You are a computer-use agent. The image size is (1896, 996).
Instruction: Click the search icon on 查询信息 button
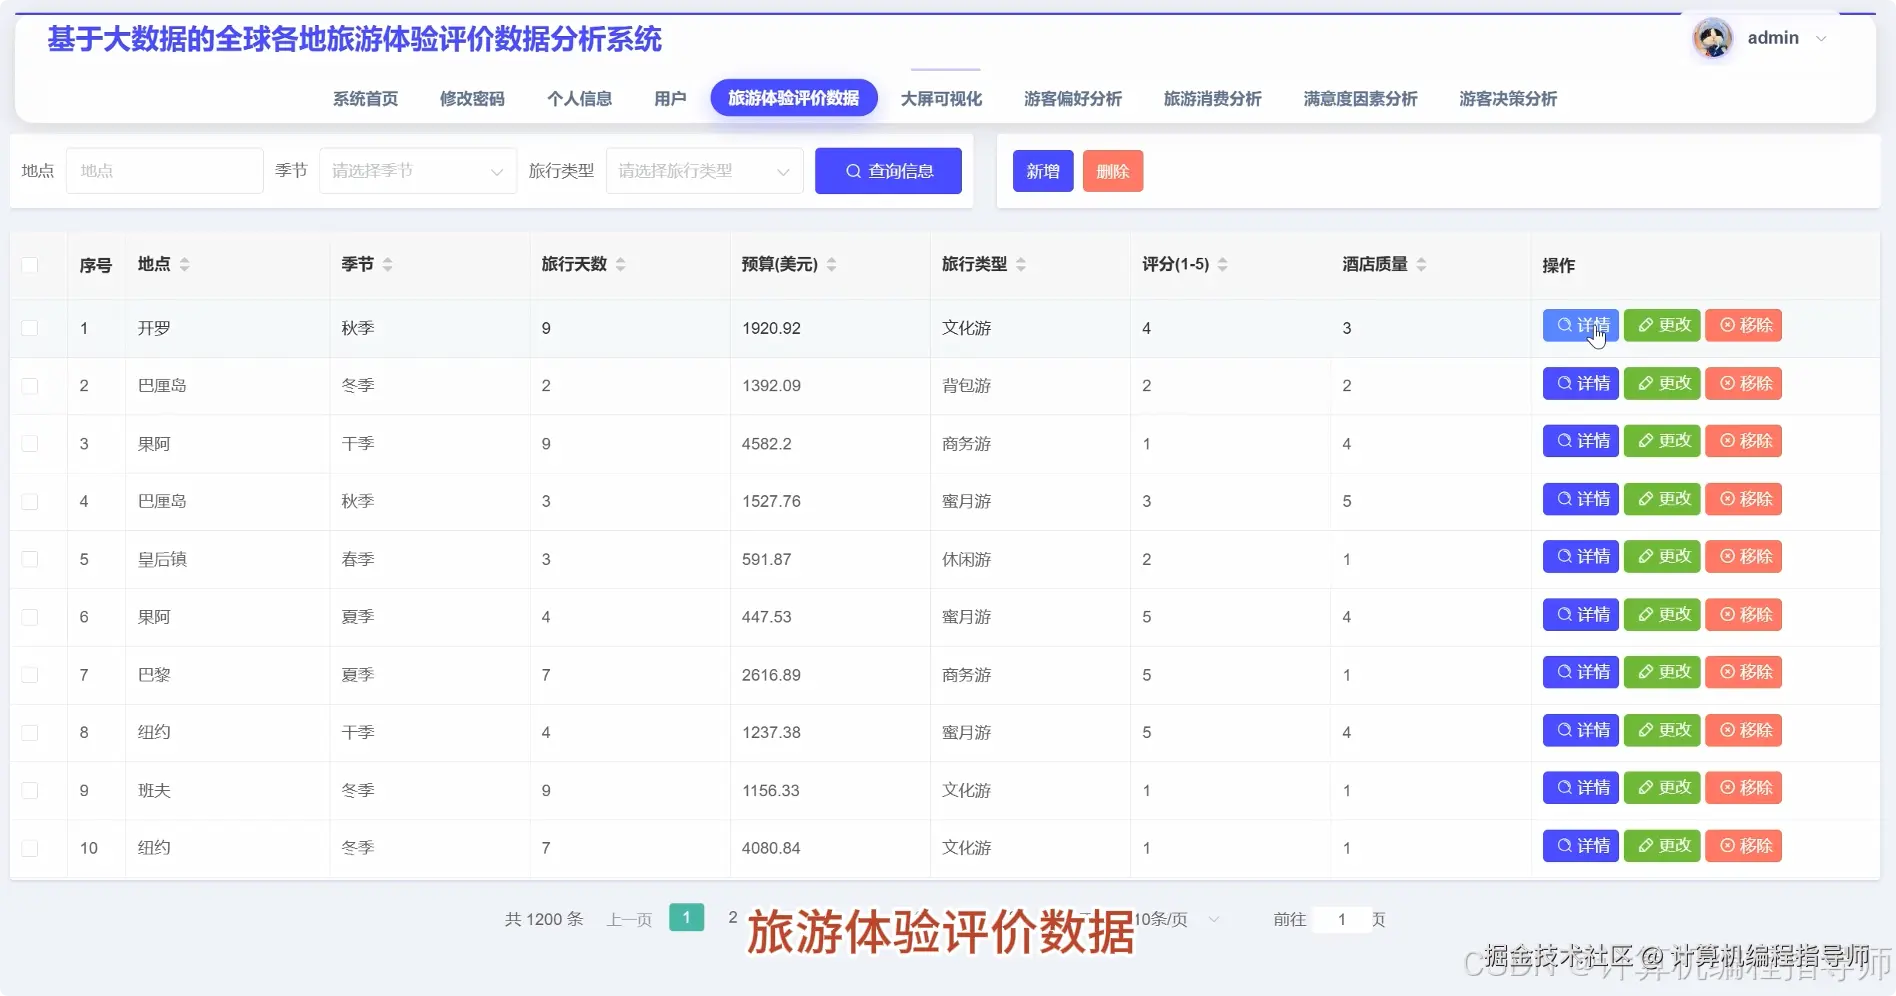click(853, 171)
